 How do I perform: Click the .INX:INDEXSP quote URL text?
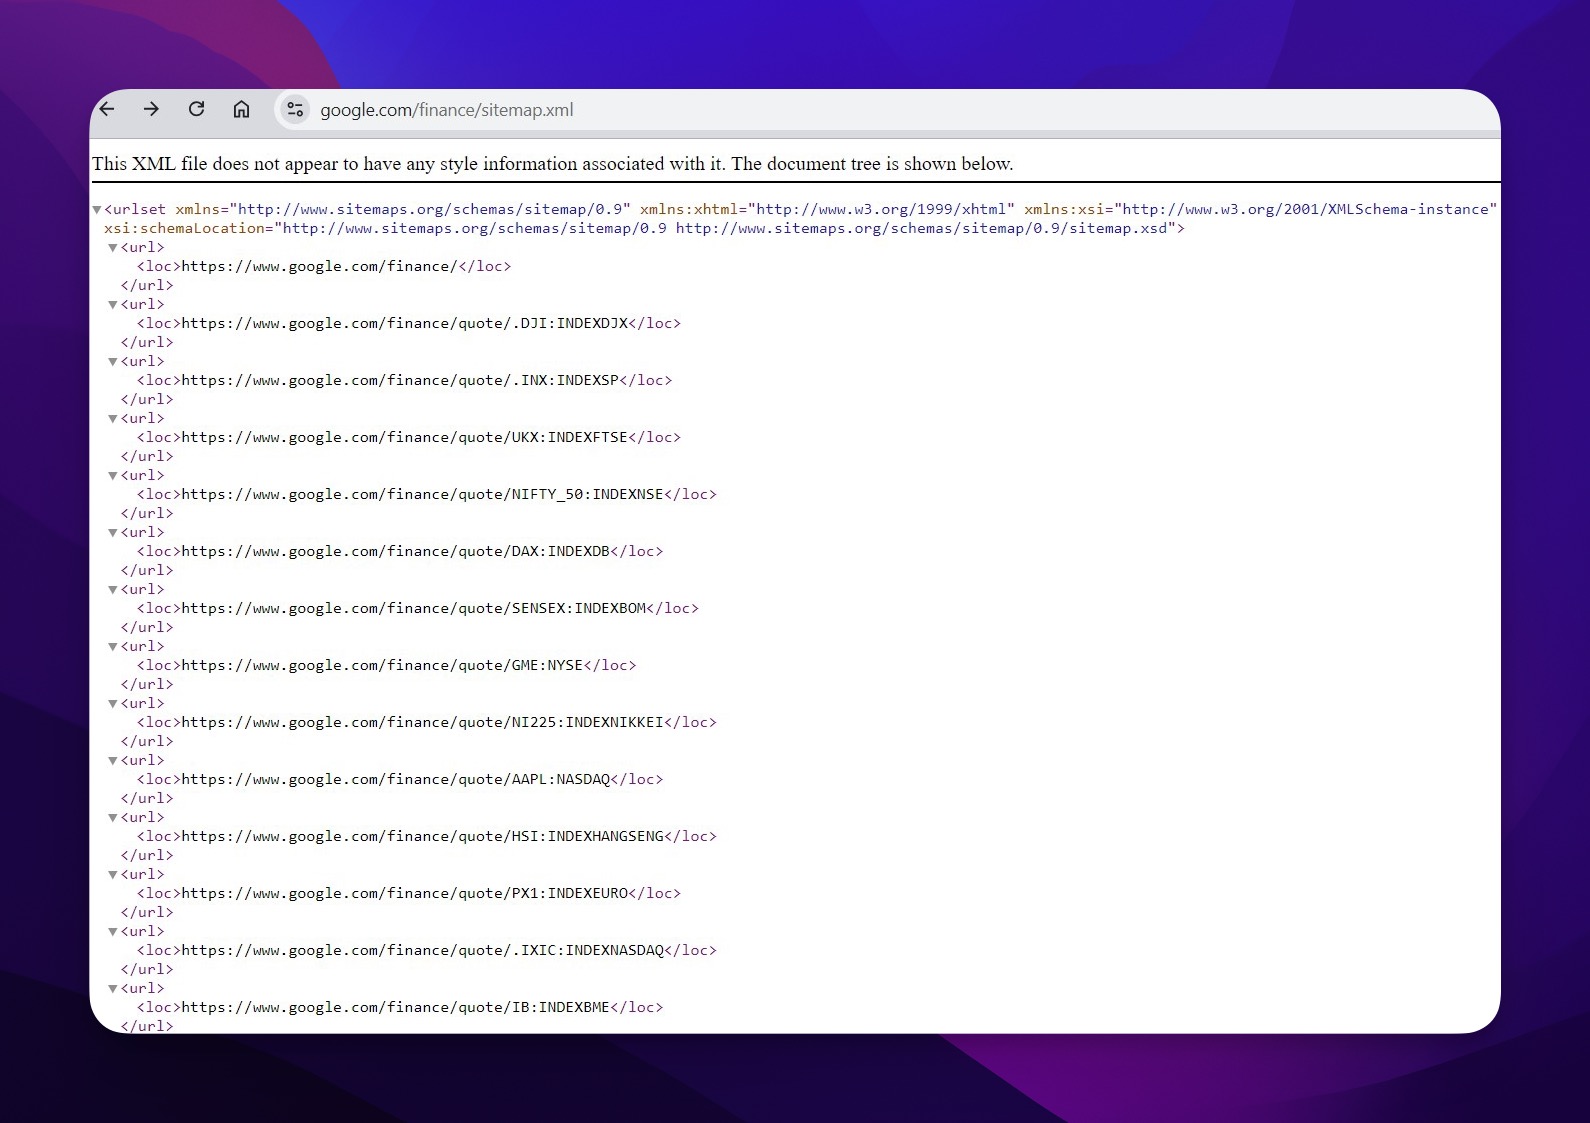pos(401,380)
